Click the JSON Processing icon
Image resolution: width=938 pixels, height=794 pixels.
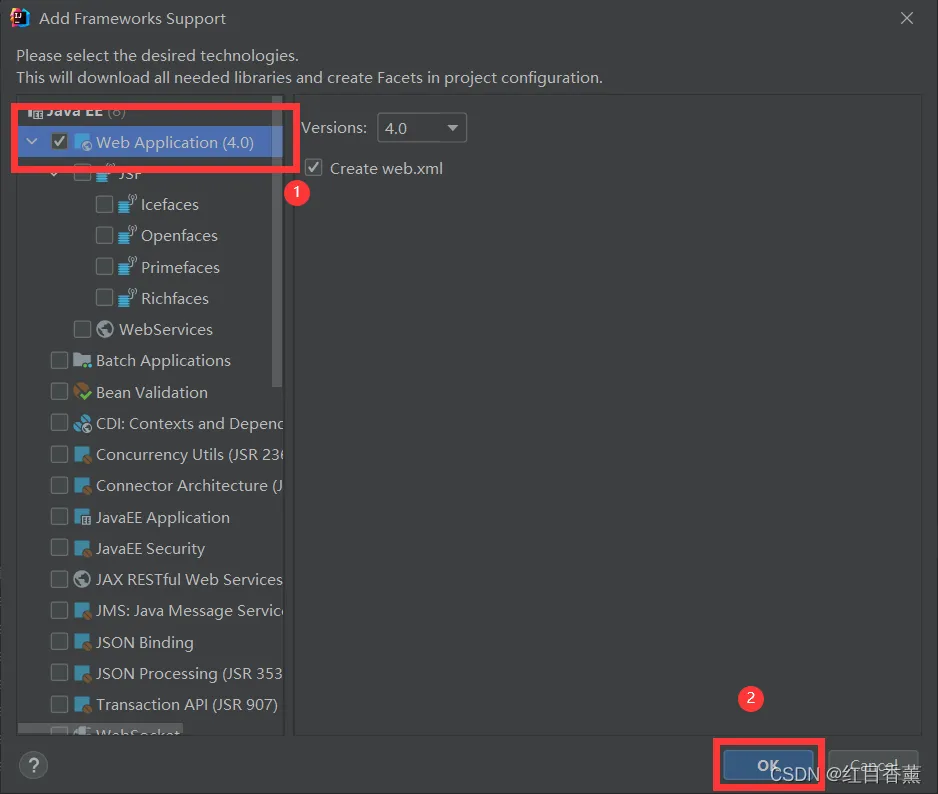[x=82, y=673]
